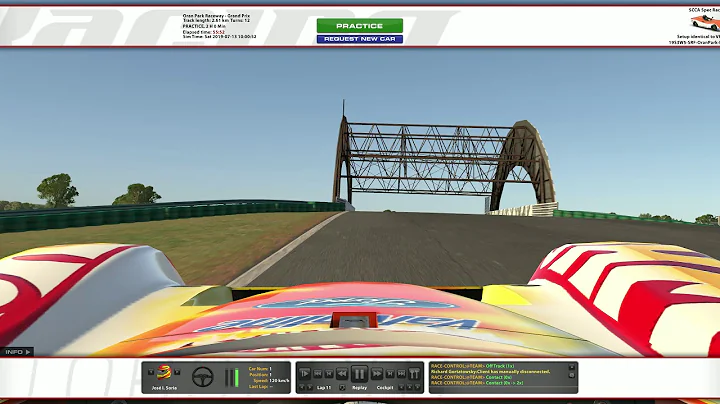Screen dimensions: 720x404
Task: Click lower icon in chat panel
Action: click(572, 375)
